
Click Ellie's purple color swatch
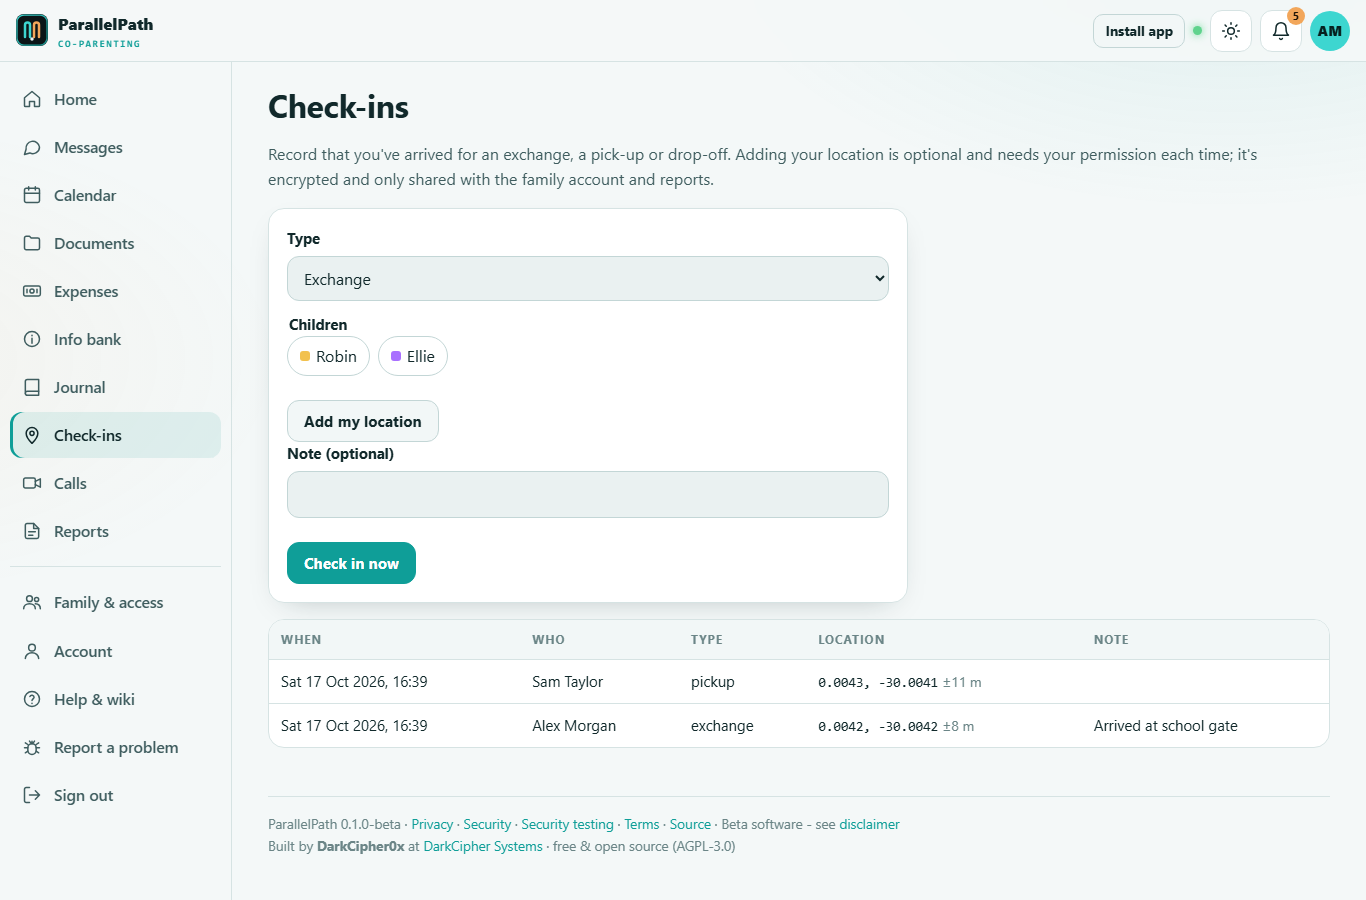pos(396,356)
